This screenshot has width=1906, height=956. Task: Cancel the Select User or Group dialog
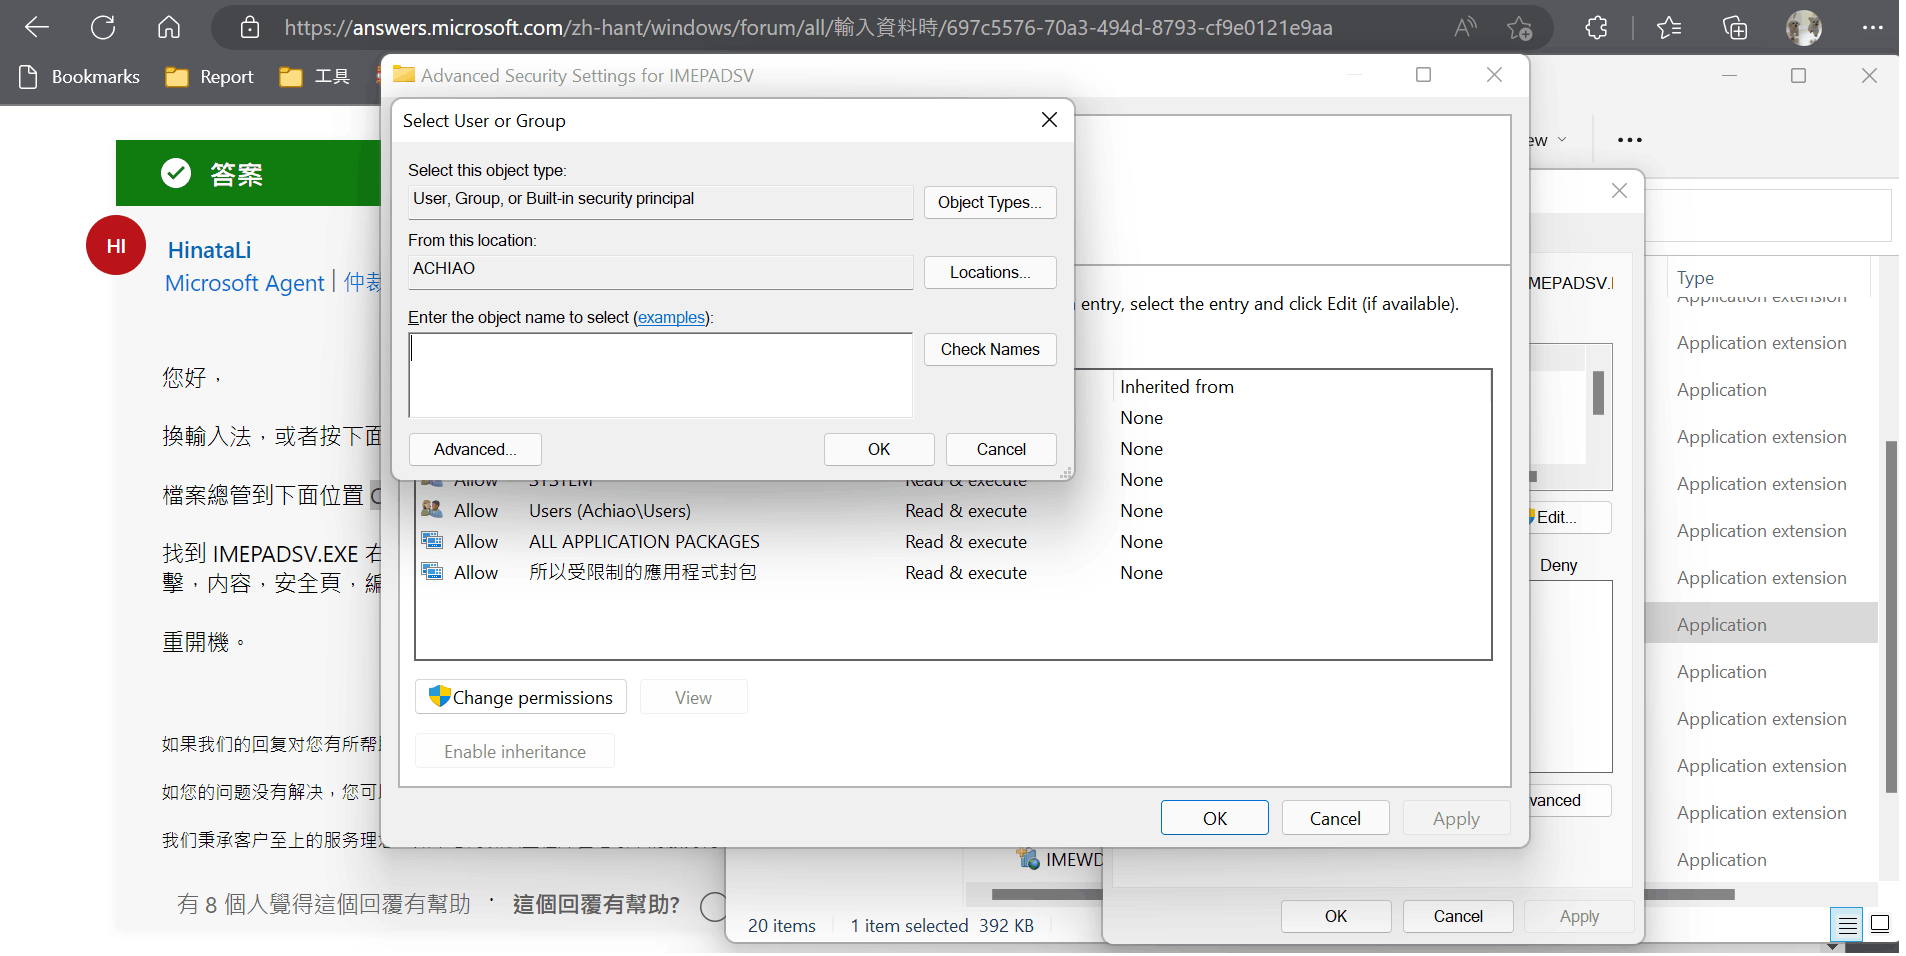1001,449
